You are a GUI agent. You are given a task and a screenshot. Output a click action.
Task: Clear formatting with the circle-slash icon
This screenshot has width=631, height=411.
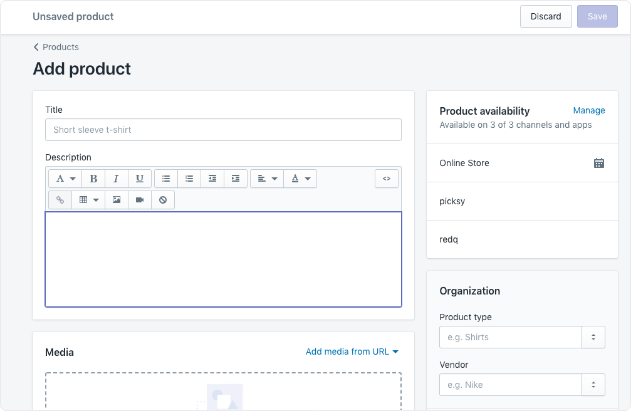tap(163, 200)
